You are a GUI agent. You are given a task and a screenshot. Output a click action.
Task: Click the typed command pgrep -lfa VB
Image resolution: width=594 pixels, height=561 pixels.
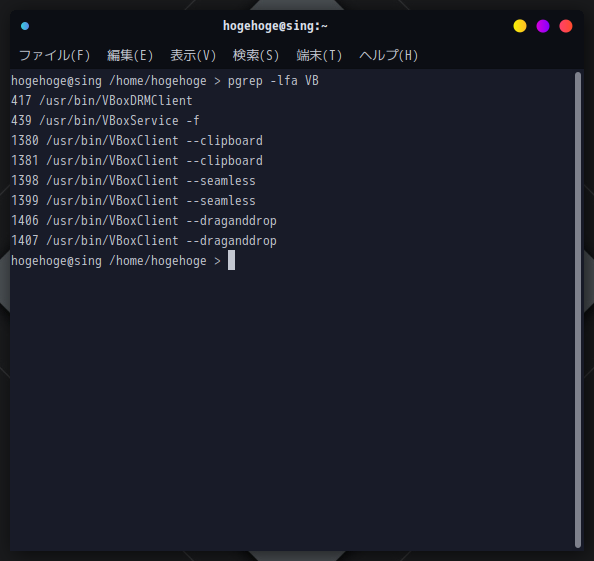273,81
